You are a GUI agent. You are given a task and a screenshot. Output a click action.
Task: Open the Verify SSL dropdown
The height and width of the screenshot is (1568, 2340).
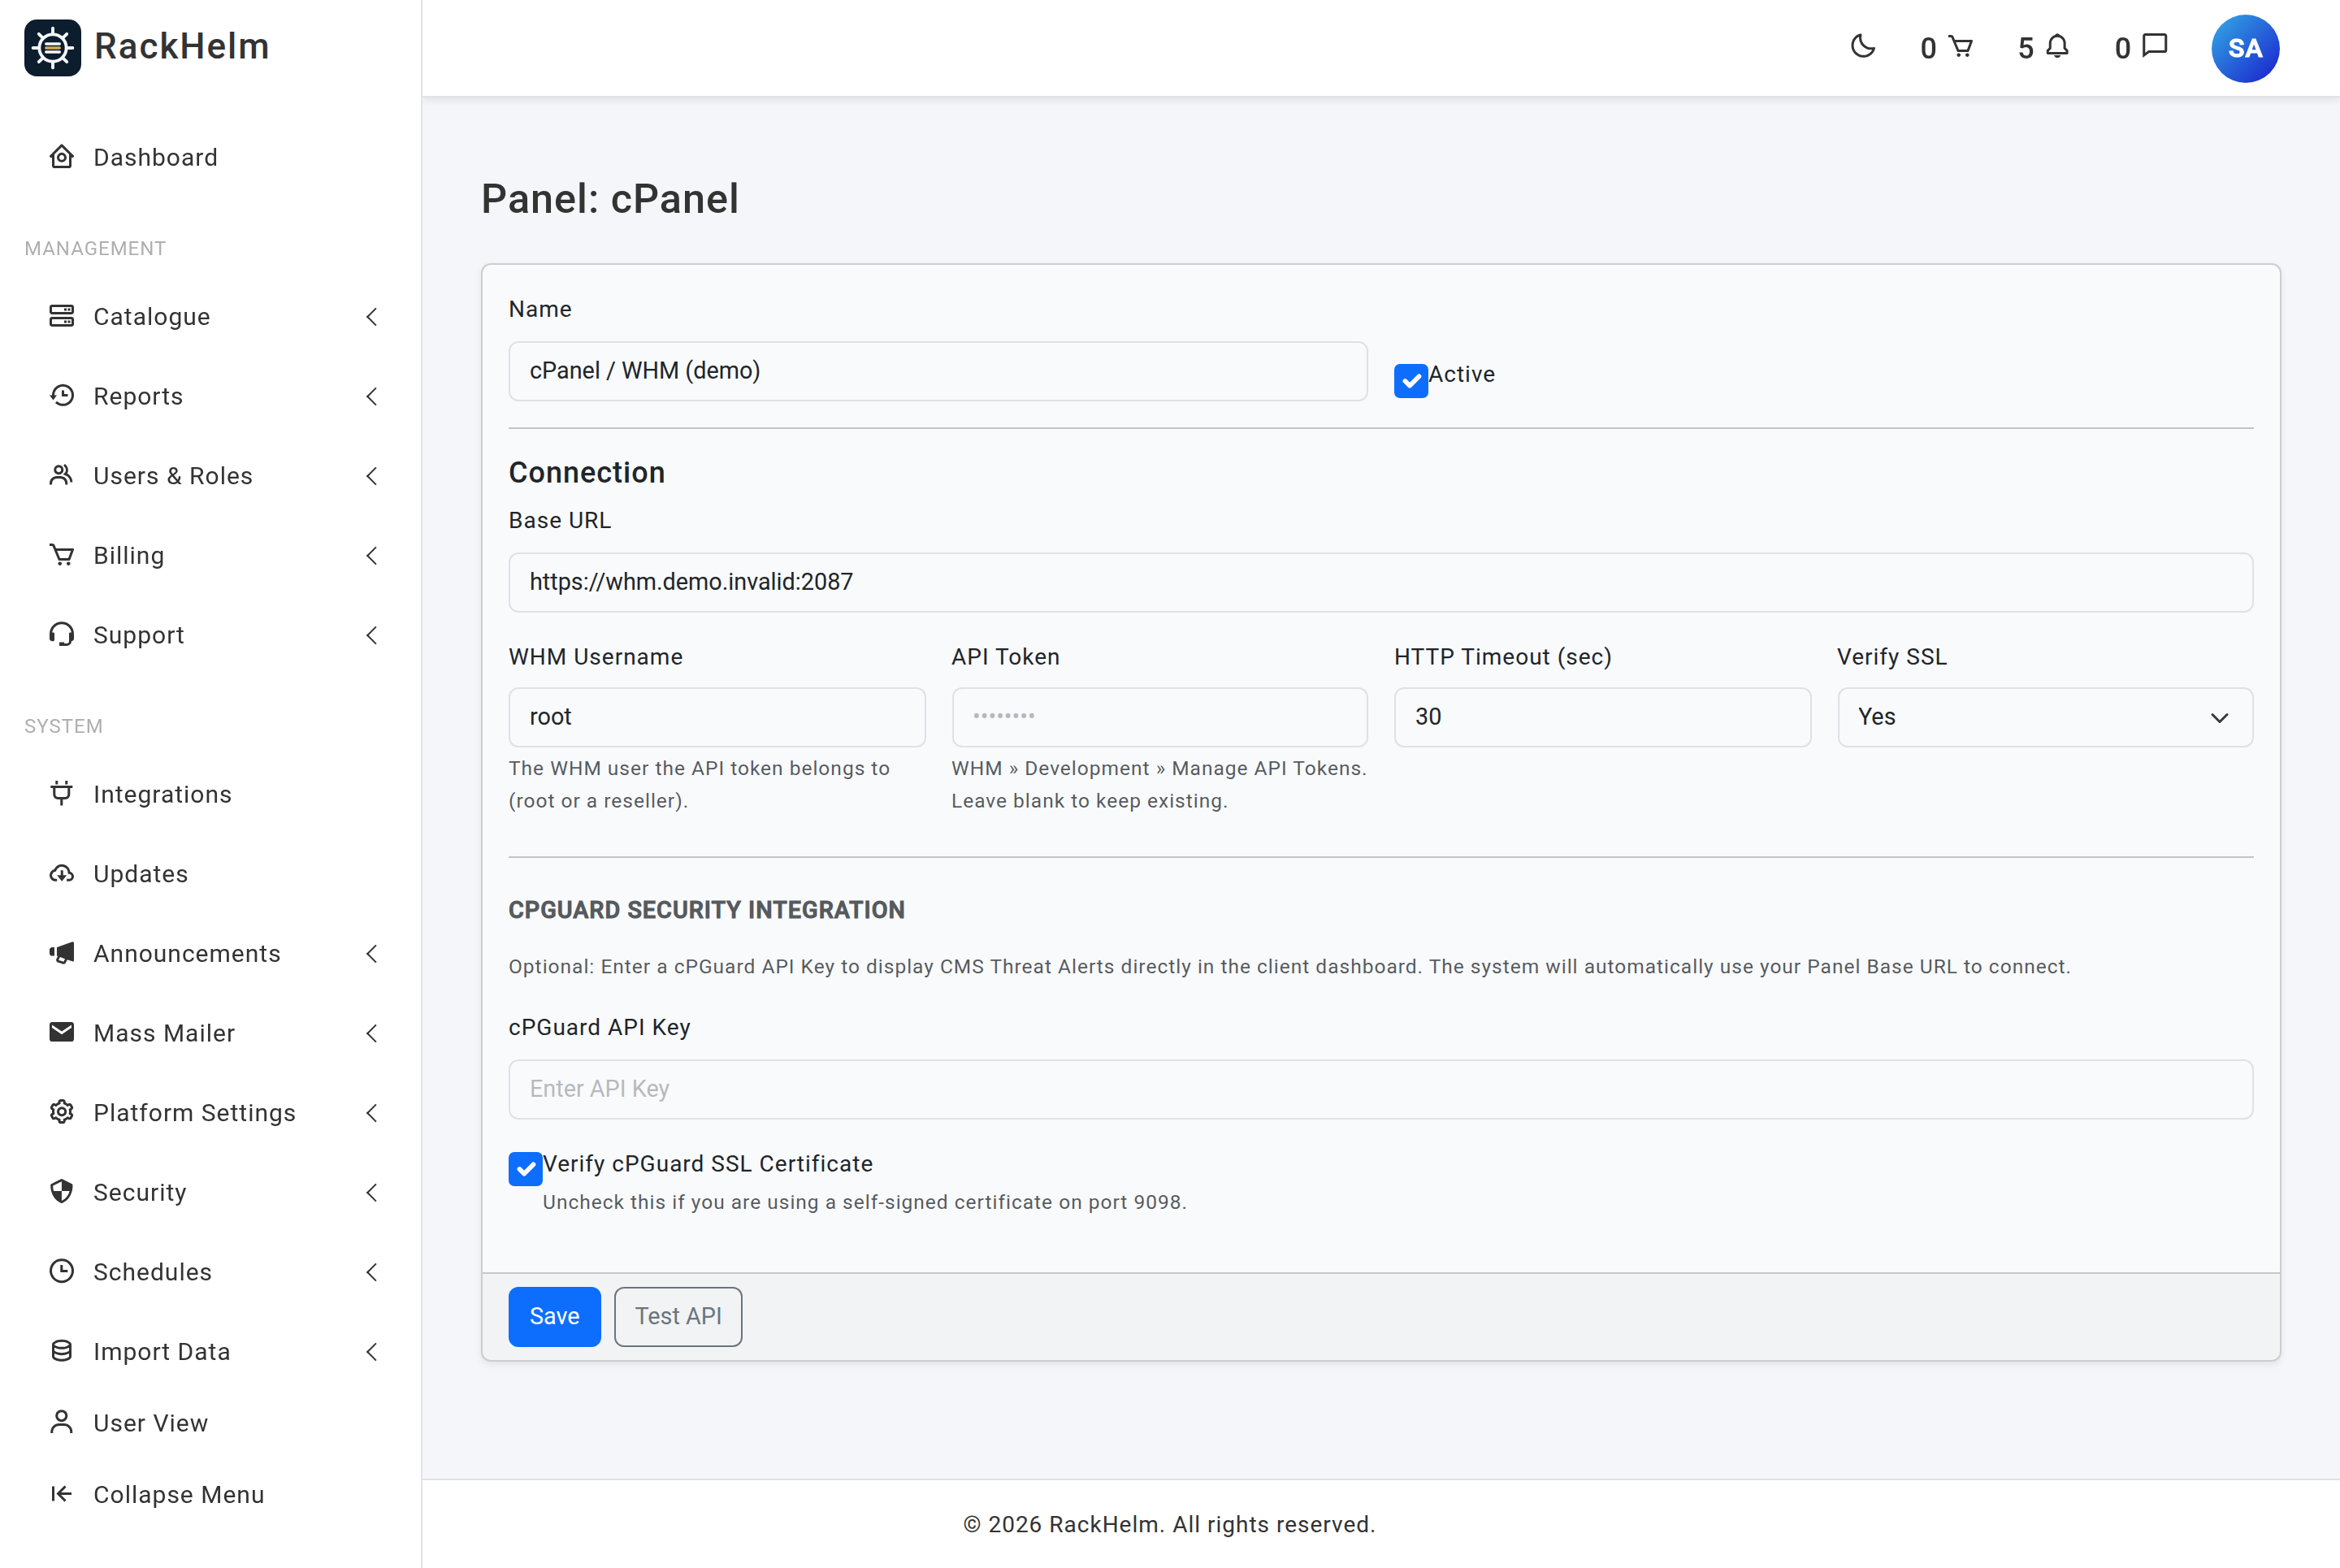click(x=2045, y=717)
